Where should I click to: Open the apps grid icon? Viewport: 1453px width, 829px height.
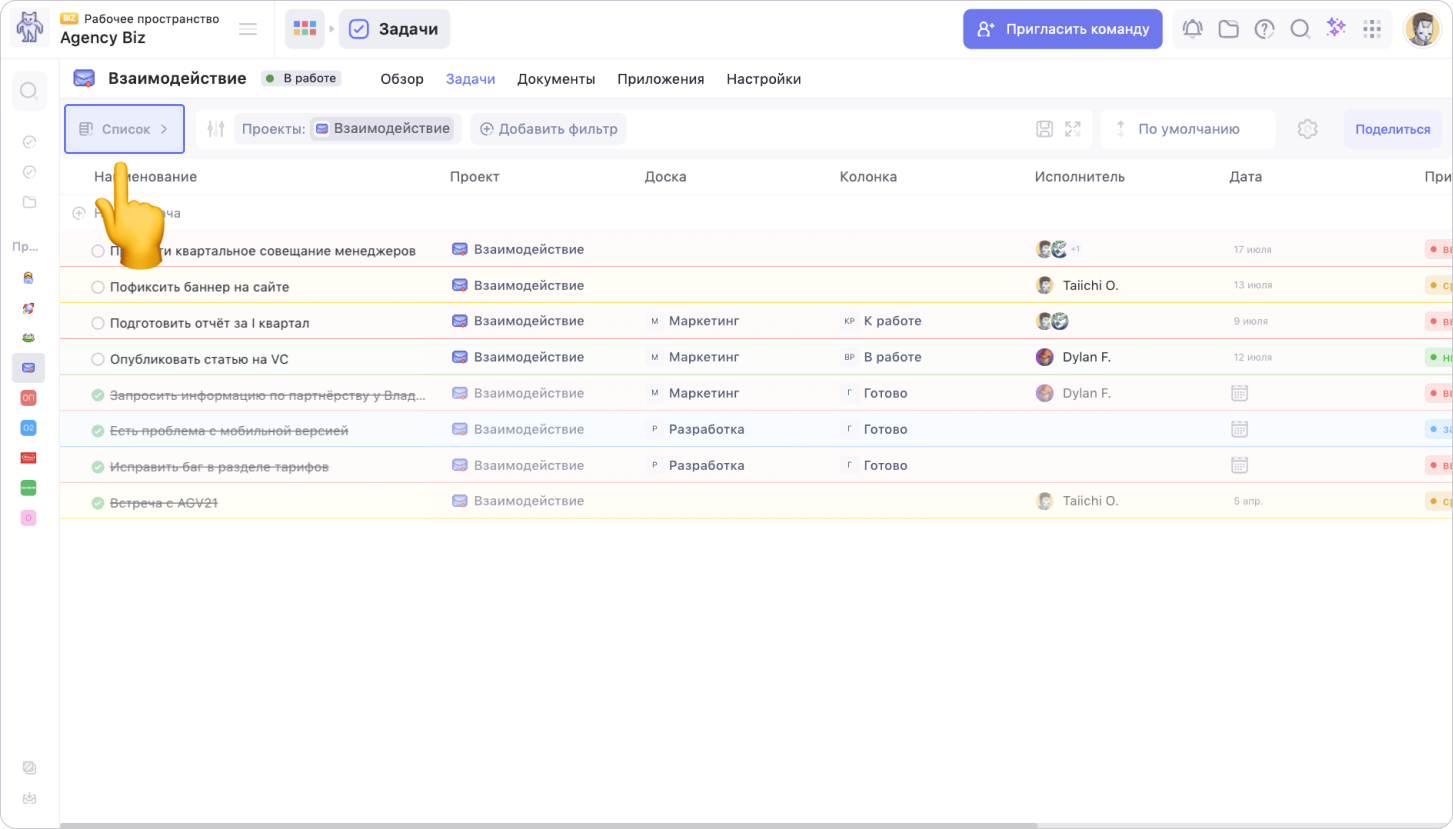(x=1372, y=29)
